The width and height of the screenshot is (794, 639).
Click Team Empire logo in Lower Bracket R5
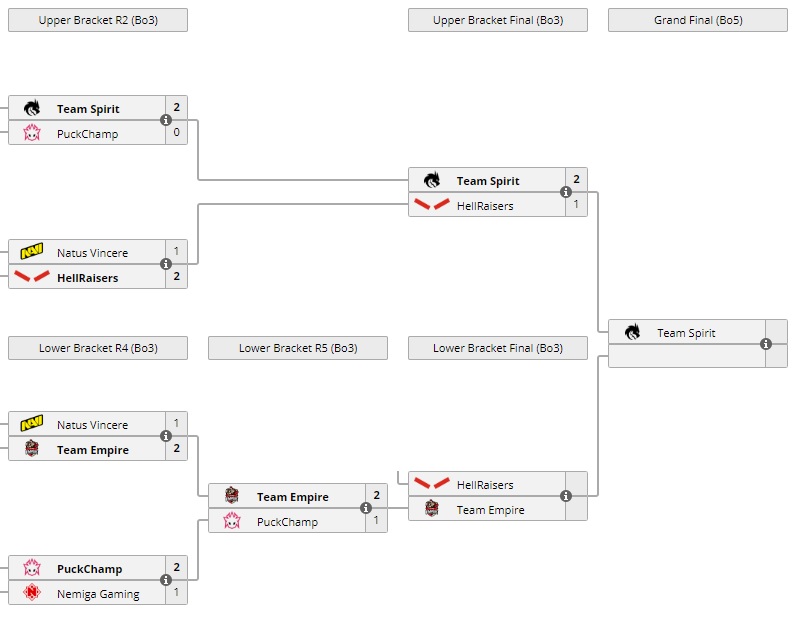(232, 496)
